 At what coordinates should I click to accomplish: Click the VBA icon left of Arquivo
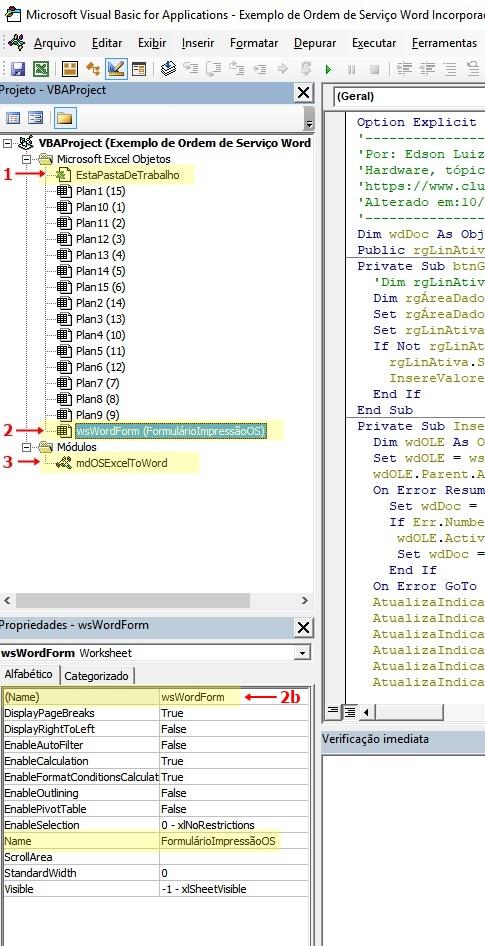(x=16, y=43)
